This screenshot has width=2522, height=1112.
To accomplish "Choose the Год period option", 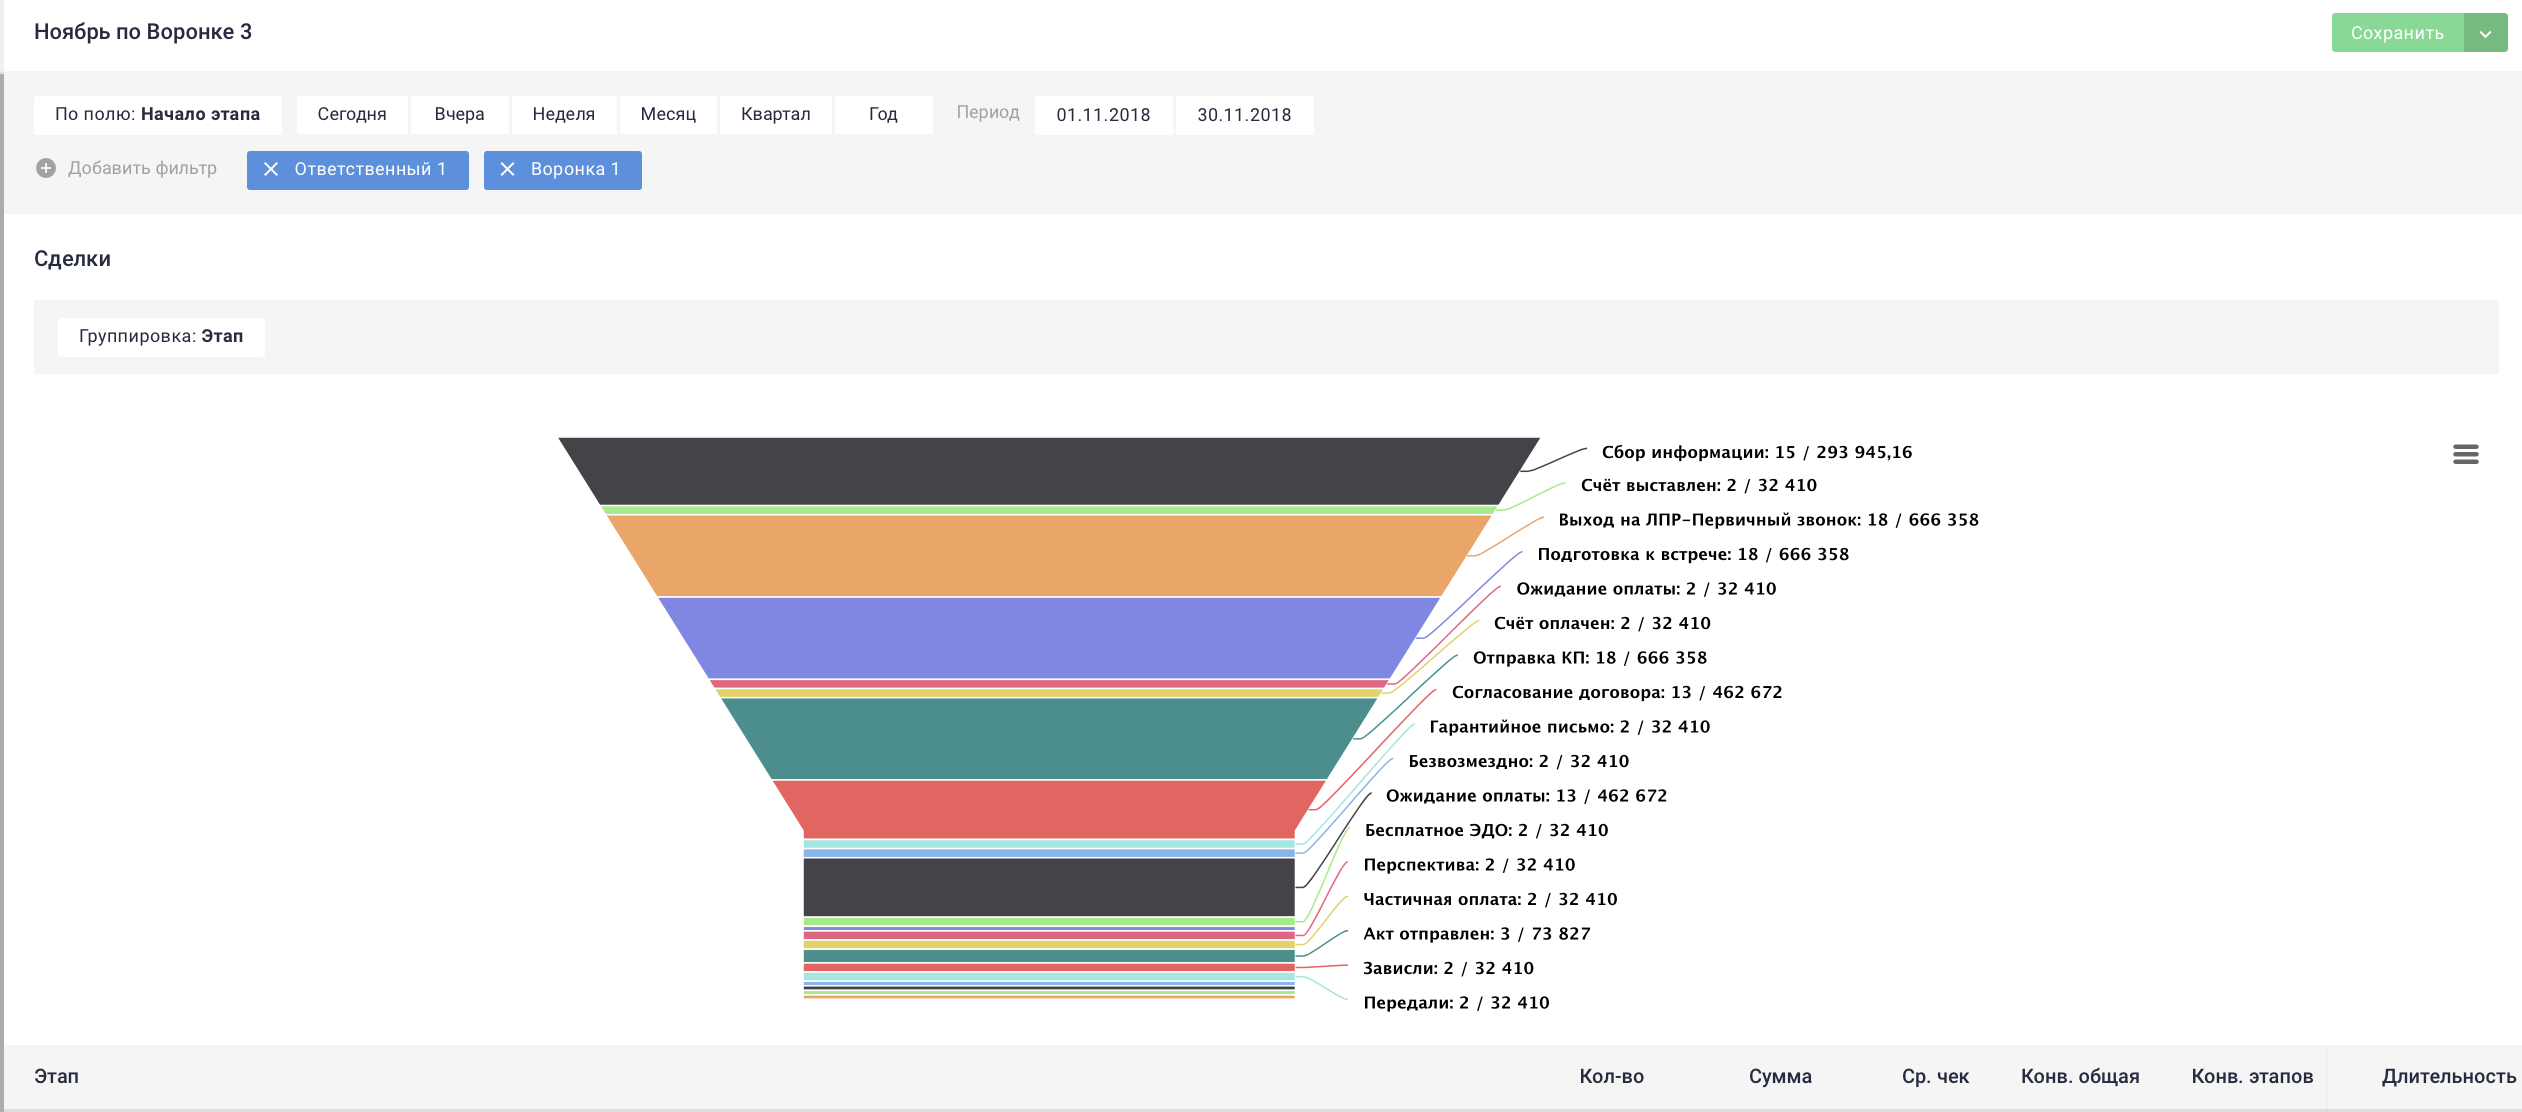I will pyautogui.click(x=882, y=115).
